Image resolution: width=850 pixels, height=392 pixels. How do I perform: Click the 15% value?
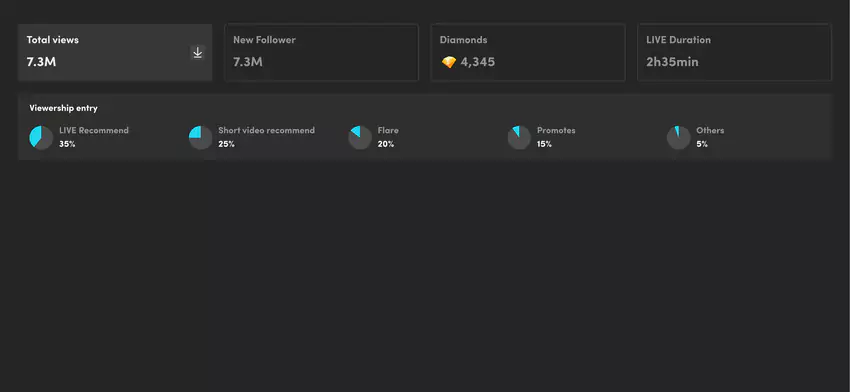click(x=544, y=144)
